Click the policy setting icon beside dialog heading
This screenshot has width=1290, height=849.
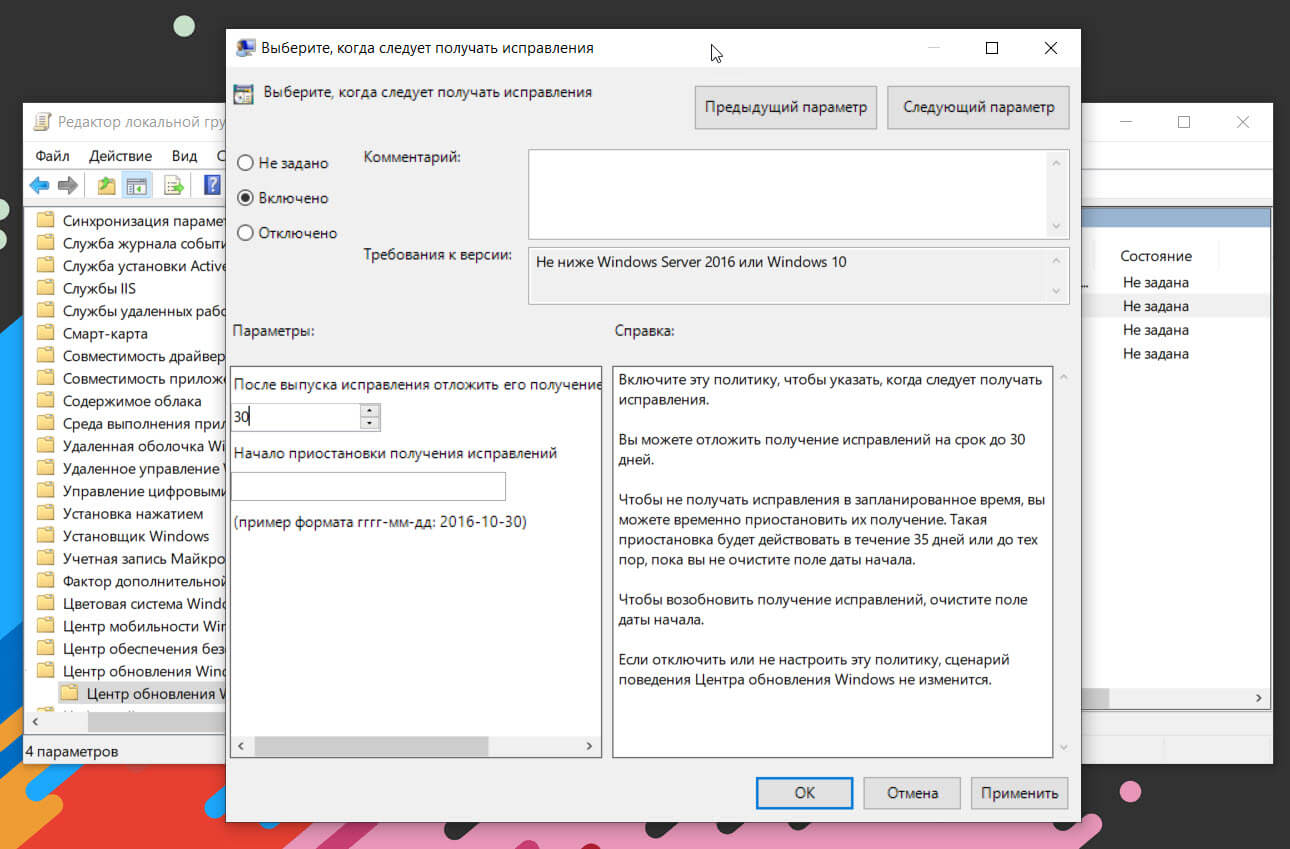[x=243, y=94]
